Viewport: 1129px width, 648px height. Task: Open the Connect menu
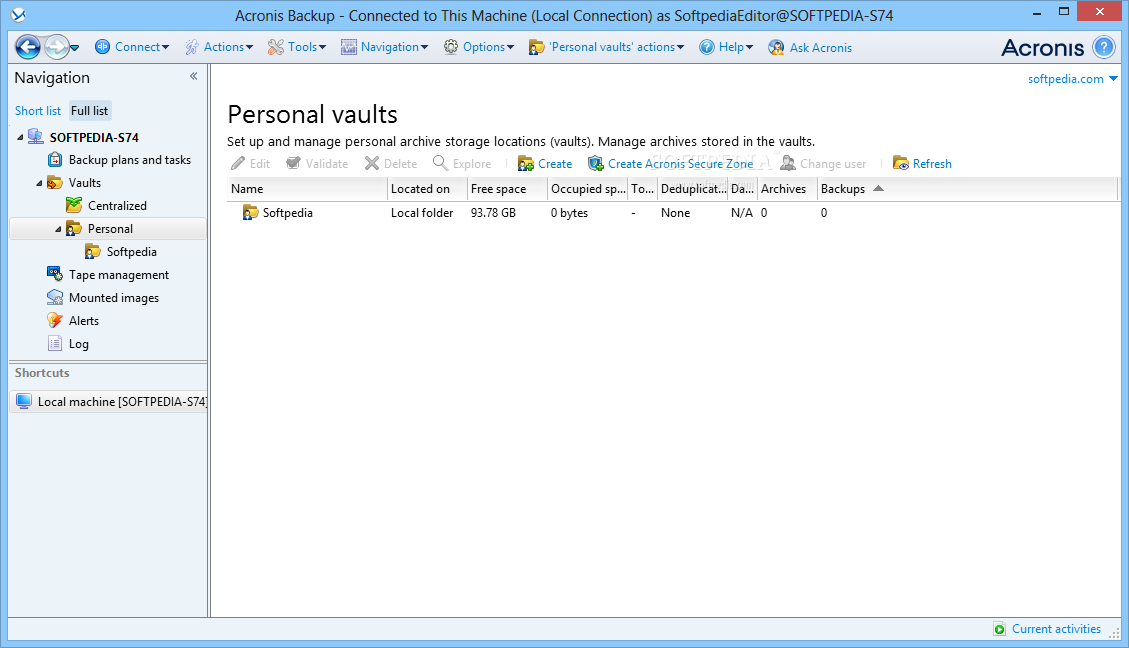[x=132, y=47]
